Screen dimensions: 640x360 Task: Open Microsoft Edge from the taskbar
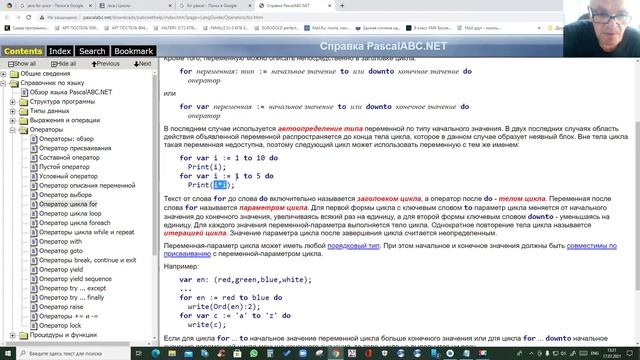(x=156, y=353)
